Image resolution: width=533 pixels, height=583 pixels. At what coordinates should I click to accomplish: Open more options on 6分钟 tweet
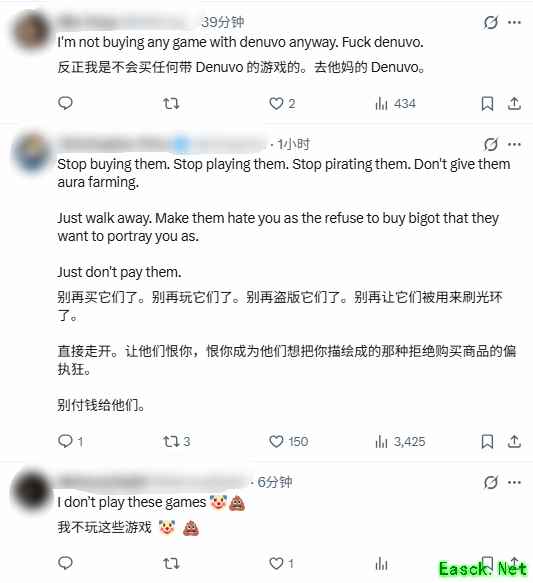tap(514, 482)
